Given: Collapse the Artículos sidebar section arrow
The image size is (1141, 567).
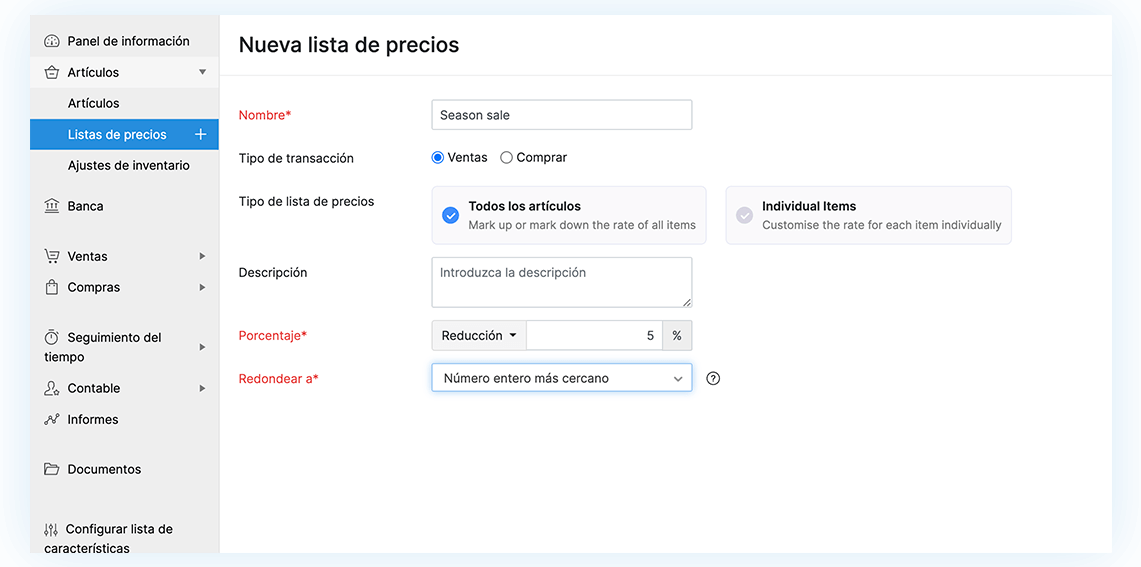Looking at the screenshot, I should (202, 72).
